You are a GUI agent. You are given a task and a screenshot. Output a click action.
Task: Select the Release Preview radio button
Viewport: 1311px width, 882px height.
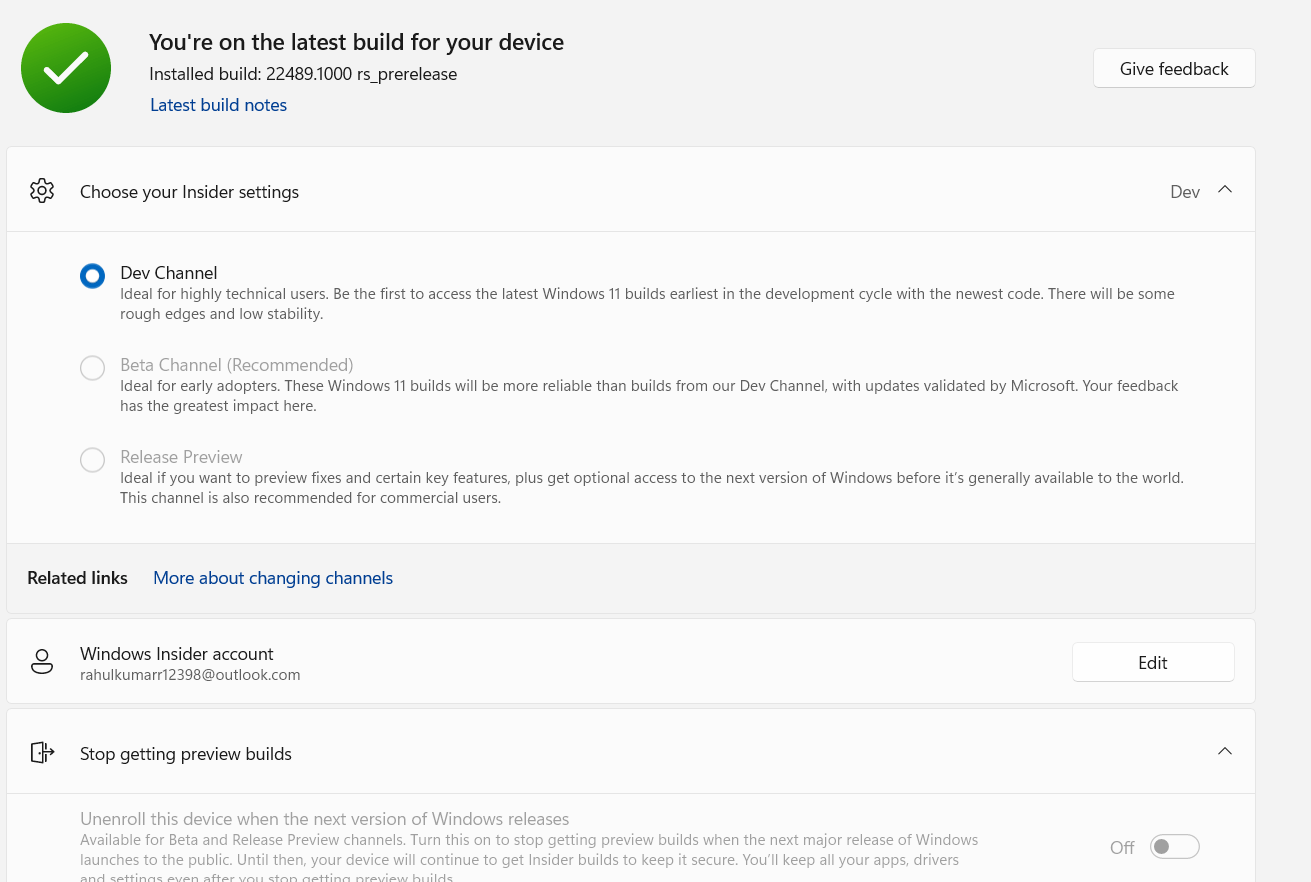tap(93, 460)
